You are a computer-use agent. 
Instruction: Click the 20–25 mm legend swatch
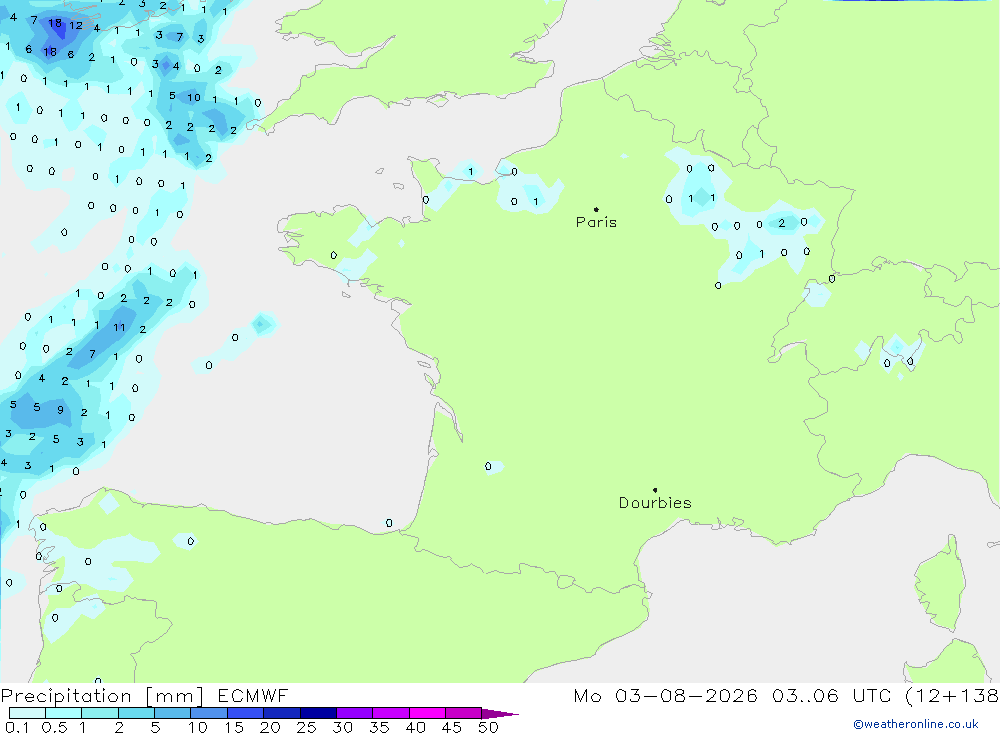pyautogui.click(x=282, y=713)
